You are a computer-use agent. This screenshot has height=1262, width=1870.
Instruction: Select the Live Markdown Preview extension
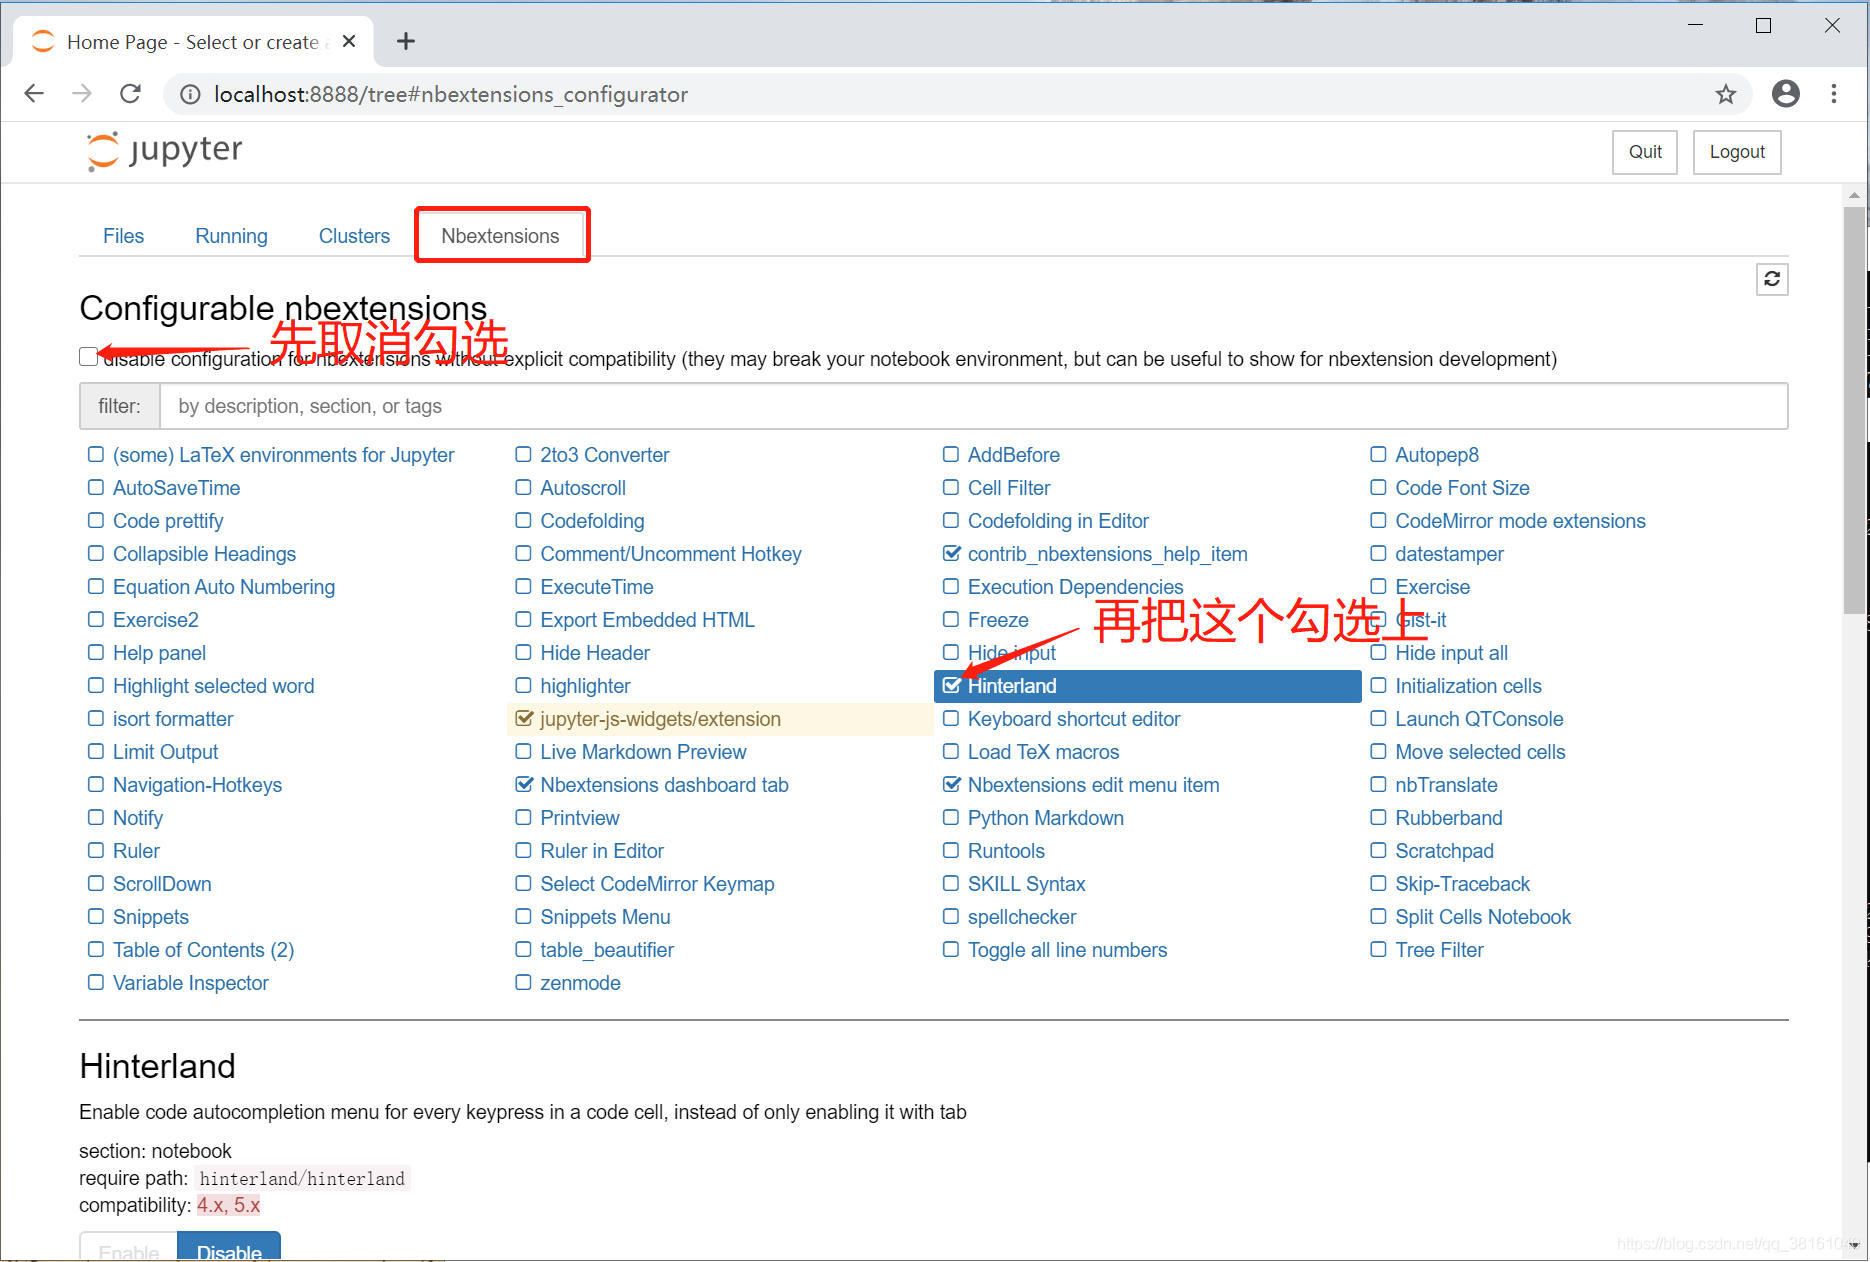[x=643, y=752]
